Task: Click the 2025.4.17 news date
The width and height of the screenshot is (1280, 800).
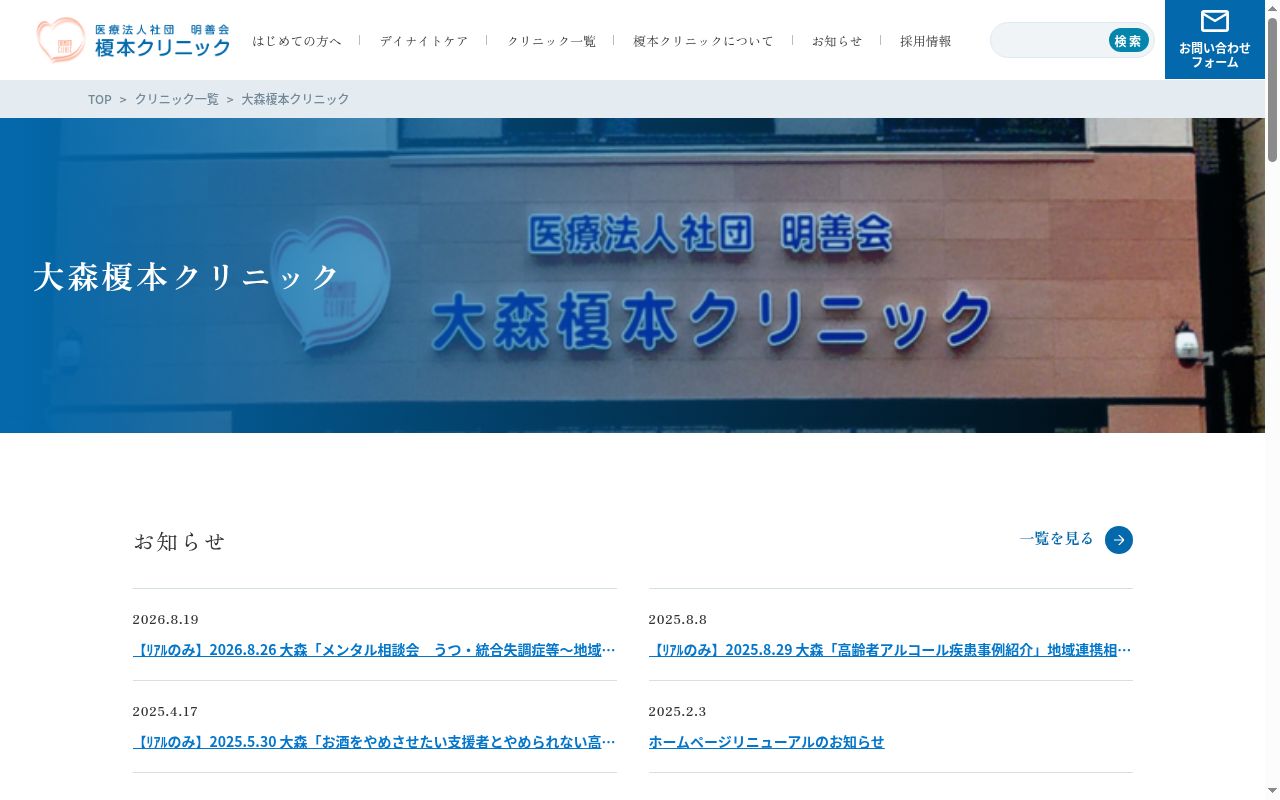Action: point(166,711)
